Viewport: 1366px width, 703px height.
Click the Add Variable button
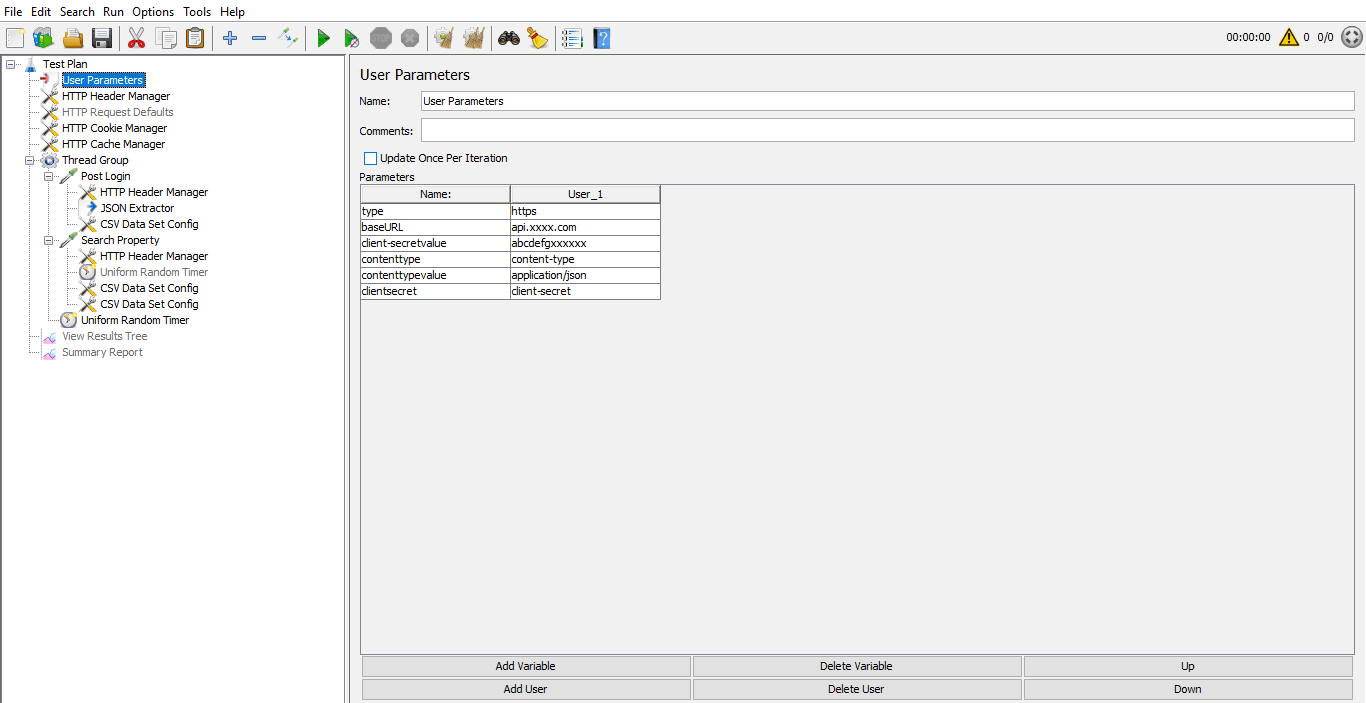point(525,665)
